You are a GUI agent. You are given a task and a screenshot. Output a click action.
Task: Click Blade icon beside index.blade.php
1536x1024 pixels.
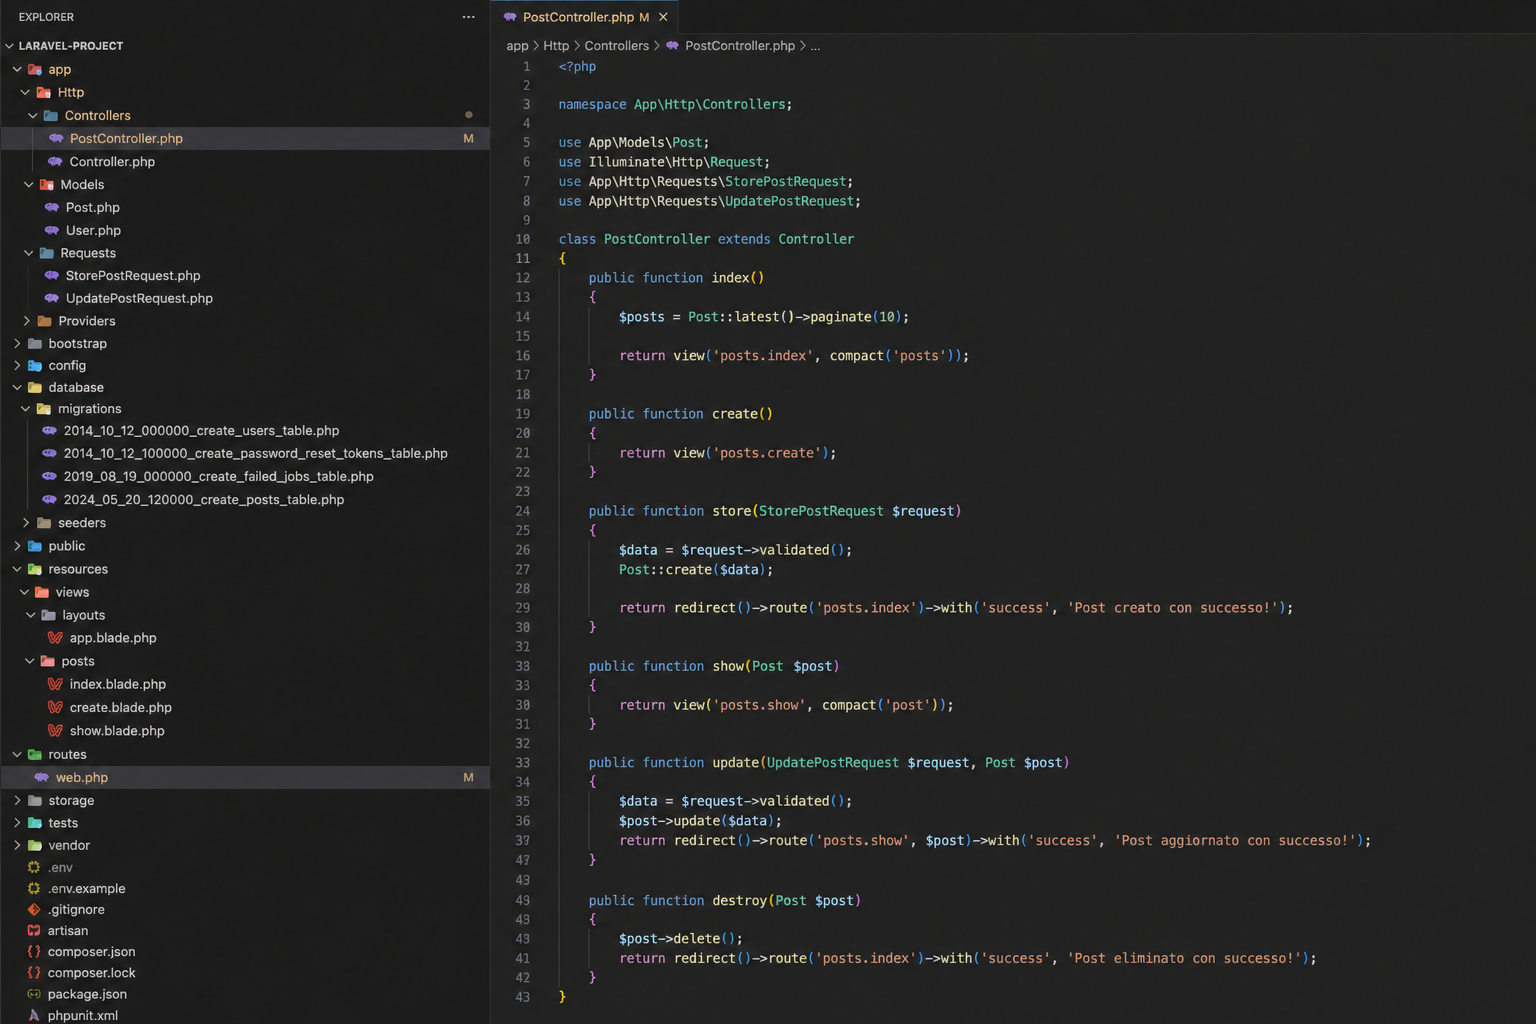tap(55, 684)
